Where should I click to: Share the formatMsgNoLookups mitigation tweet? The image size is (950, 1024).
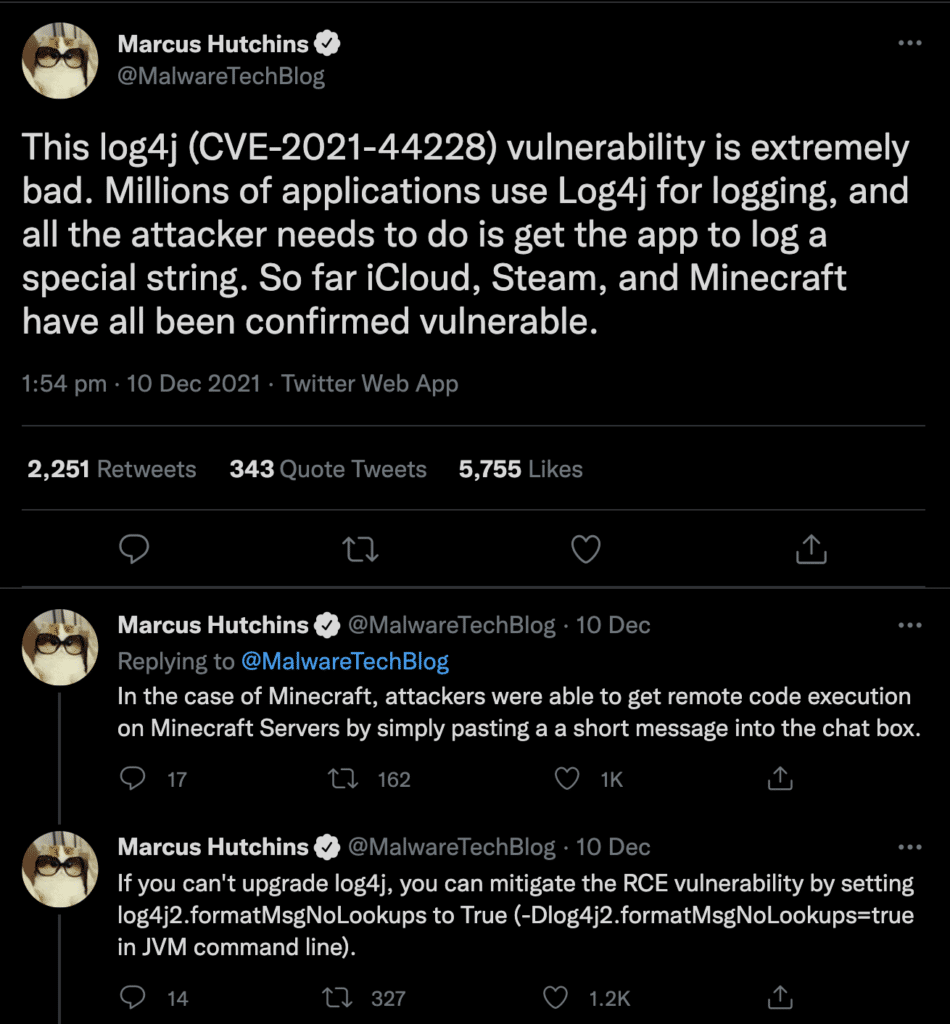[780, 997]
